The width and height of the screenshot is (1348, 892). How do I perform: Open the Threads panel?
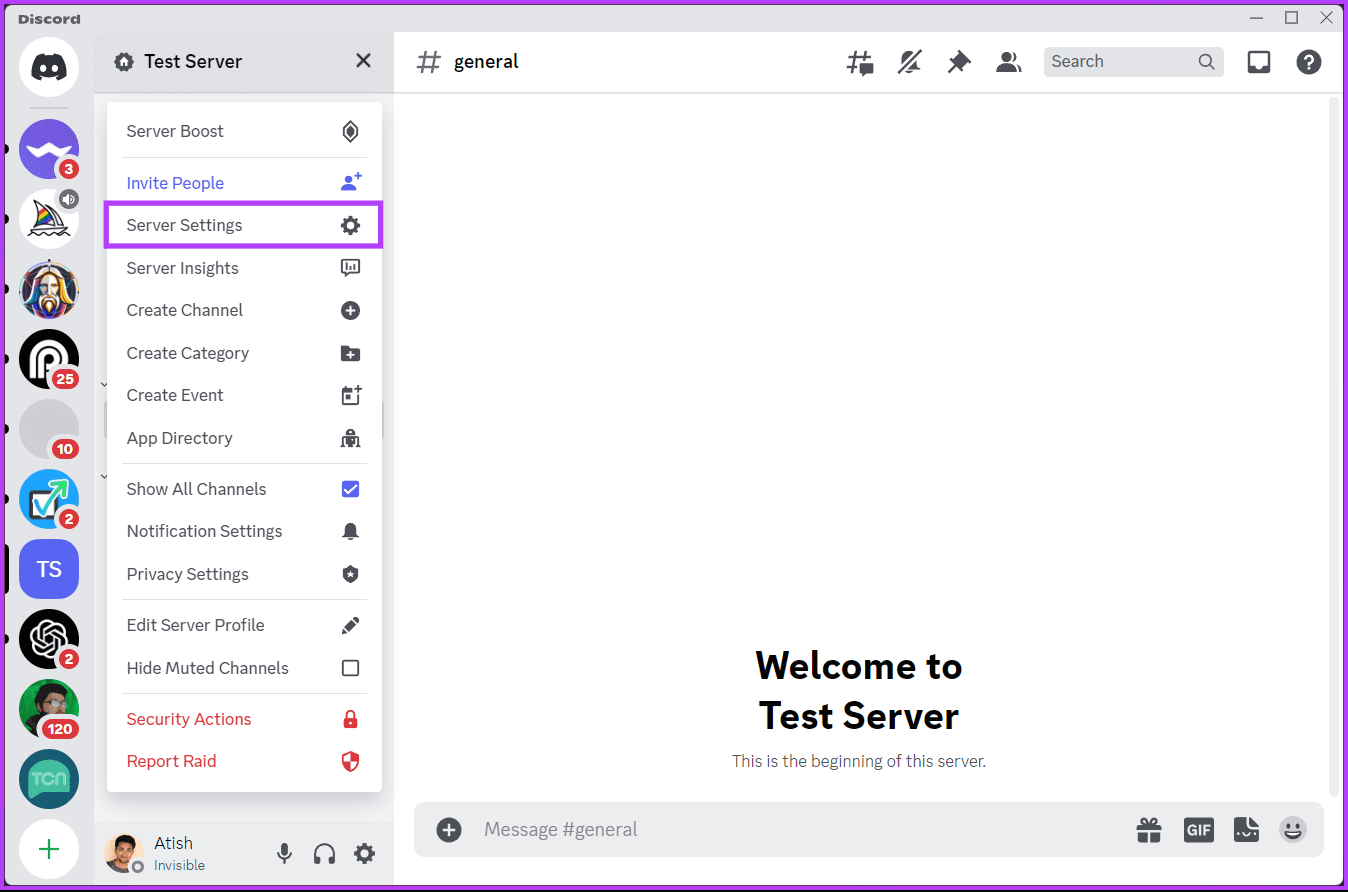pyautogui.click(x=859, y=61)
